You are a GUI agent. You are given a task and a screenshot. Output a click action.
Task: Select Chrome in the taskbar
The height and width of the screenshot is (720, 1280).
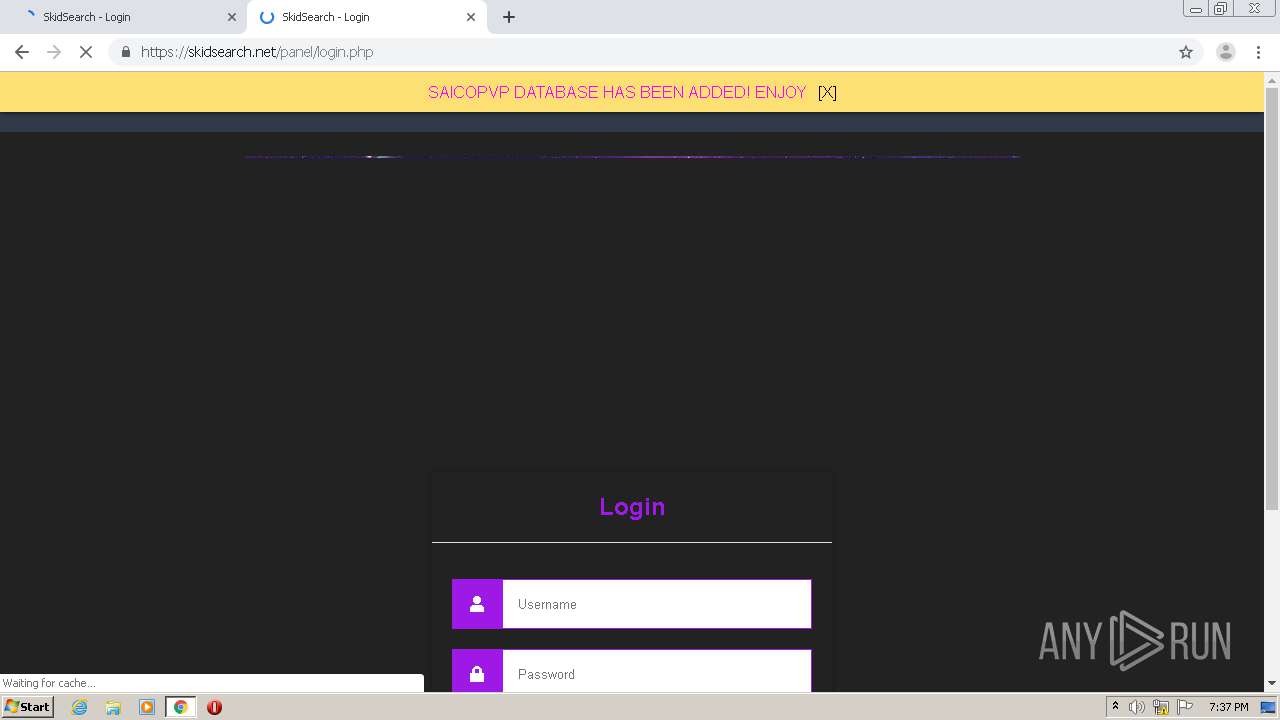tap(180, 707)
